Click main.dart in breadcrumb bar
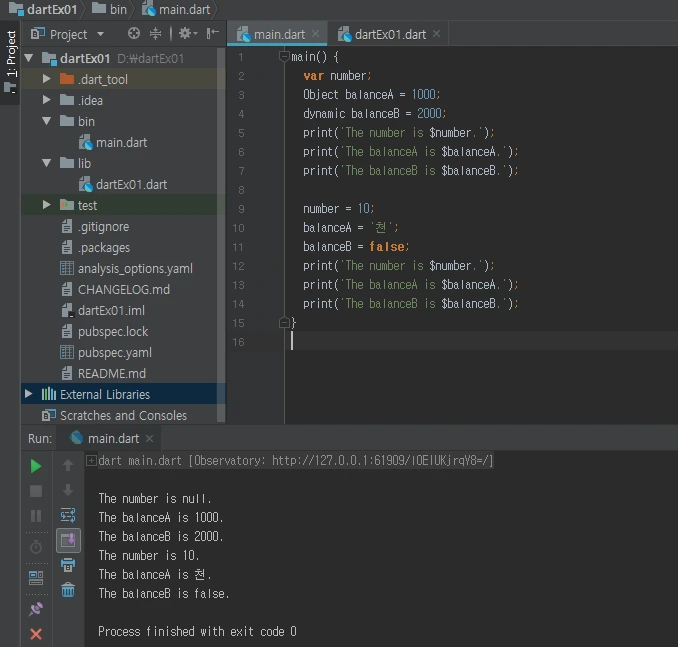 pyautogui.click(x=176, y=9)
